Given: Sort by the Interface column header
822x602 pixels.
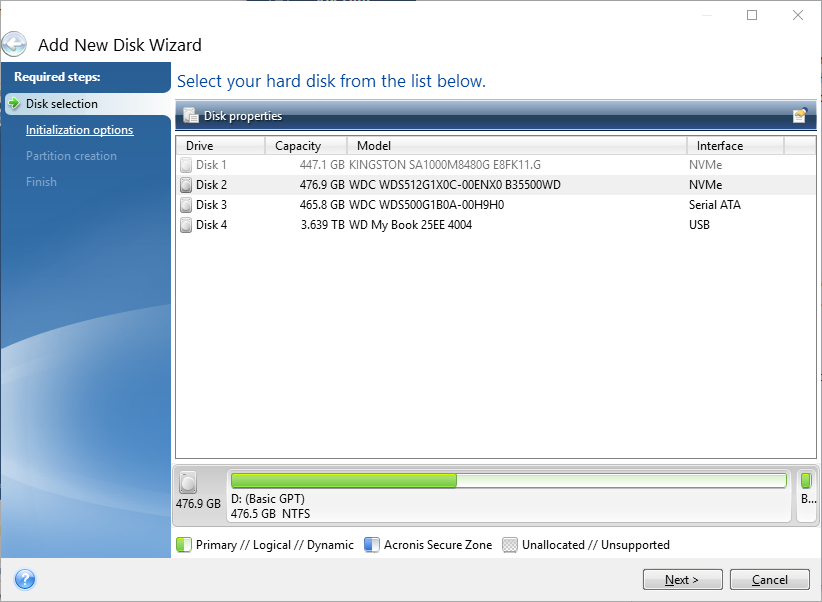Looking at the screenshot, I should pos(734,146).
